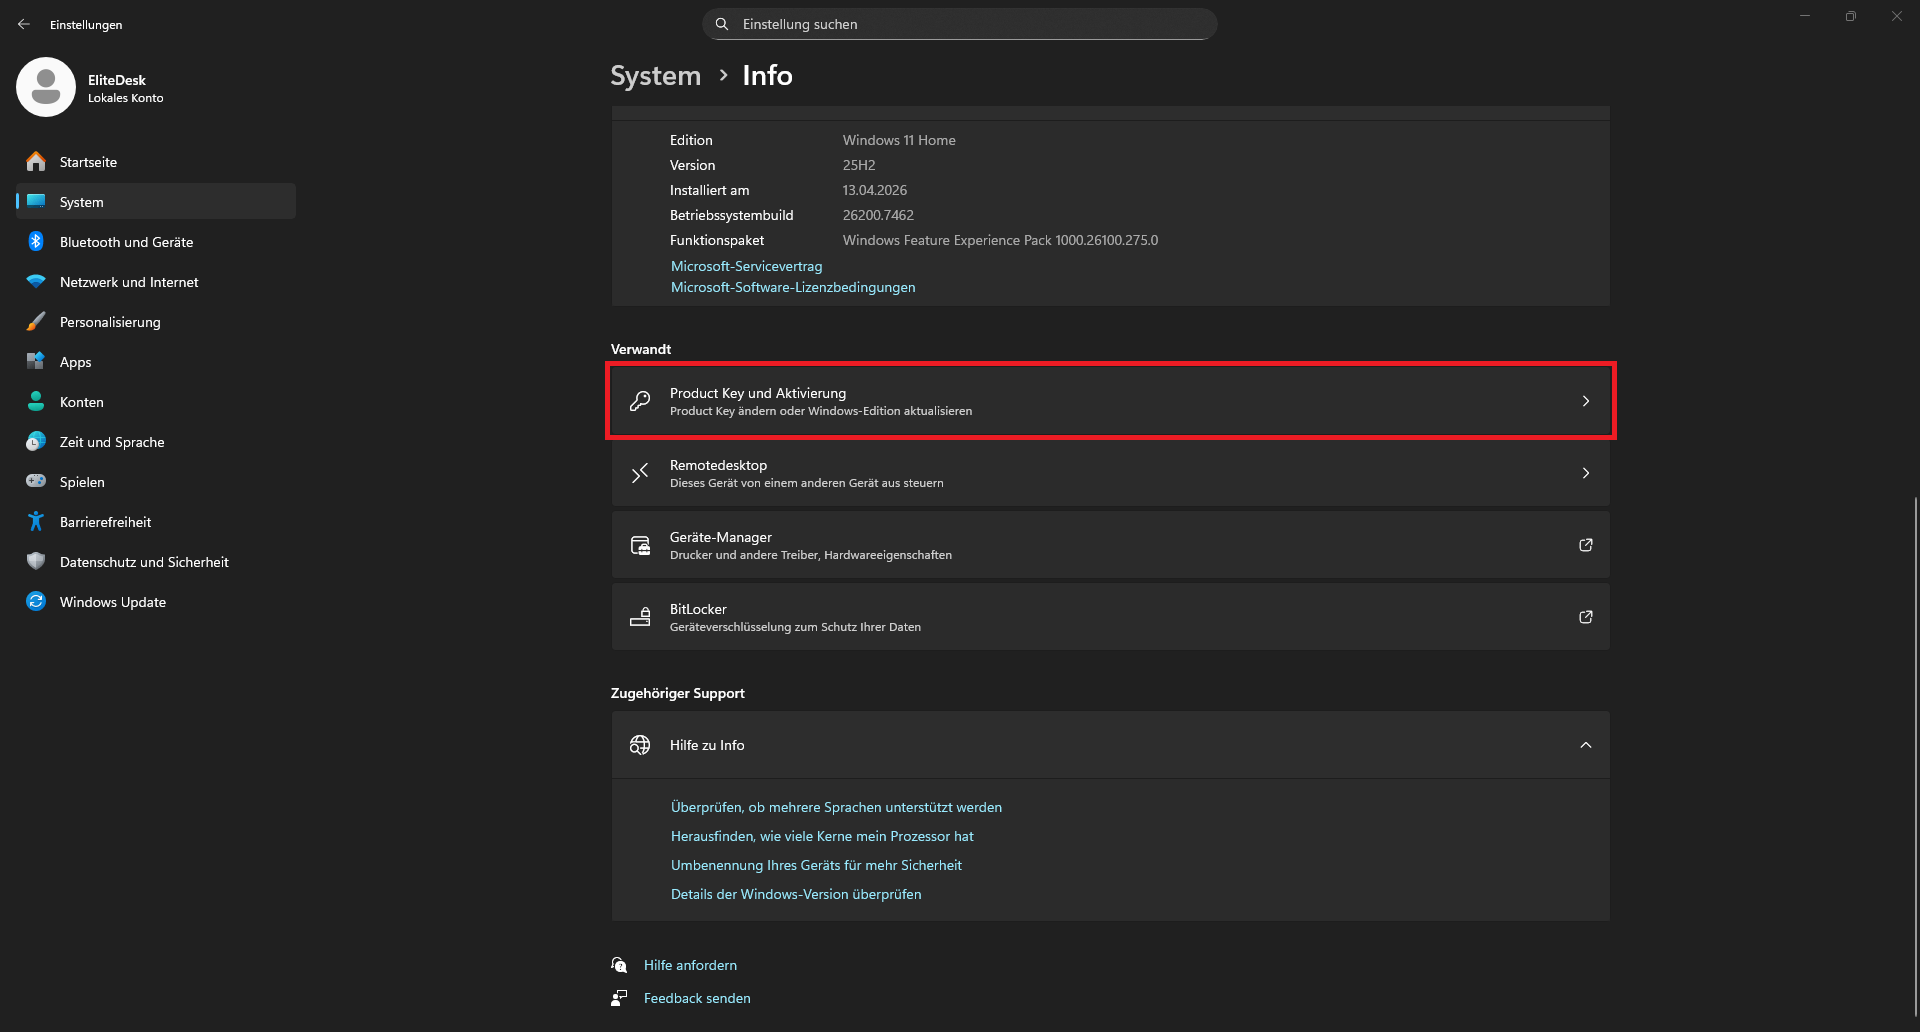Select Netzwerk und Internet
The height and width of the screenshot is (1032, 1920).
coord(156,281)
